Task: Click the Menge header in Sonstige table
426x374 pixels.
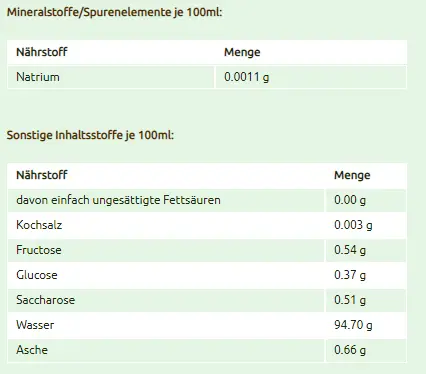Action: pos(352,175)
